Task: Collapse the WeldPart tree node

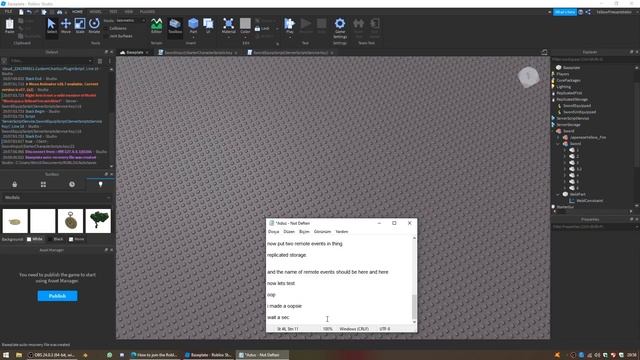Action: (558, 195)
